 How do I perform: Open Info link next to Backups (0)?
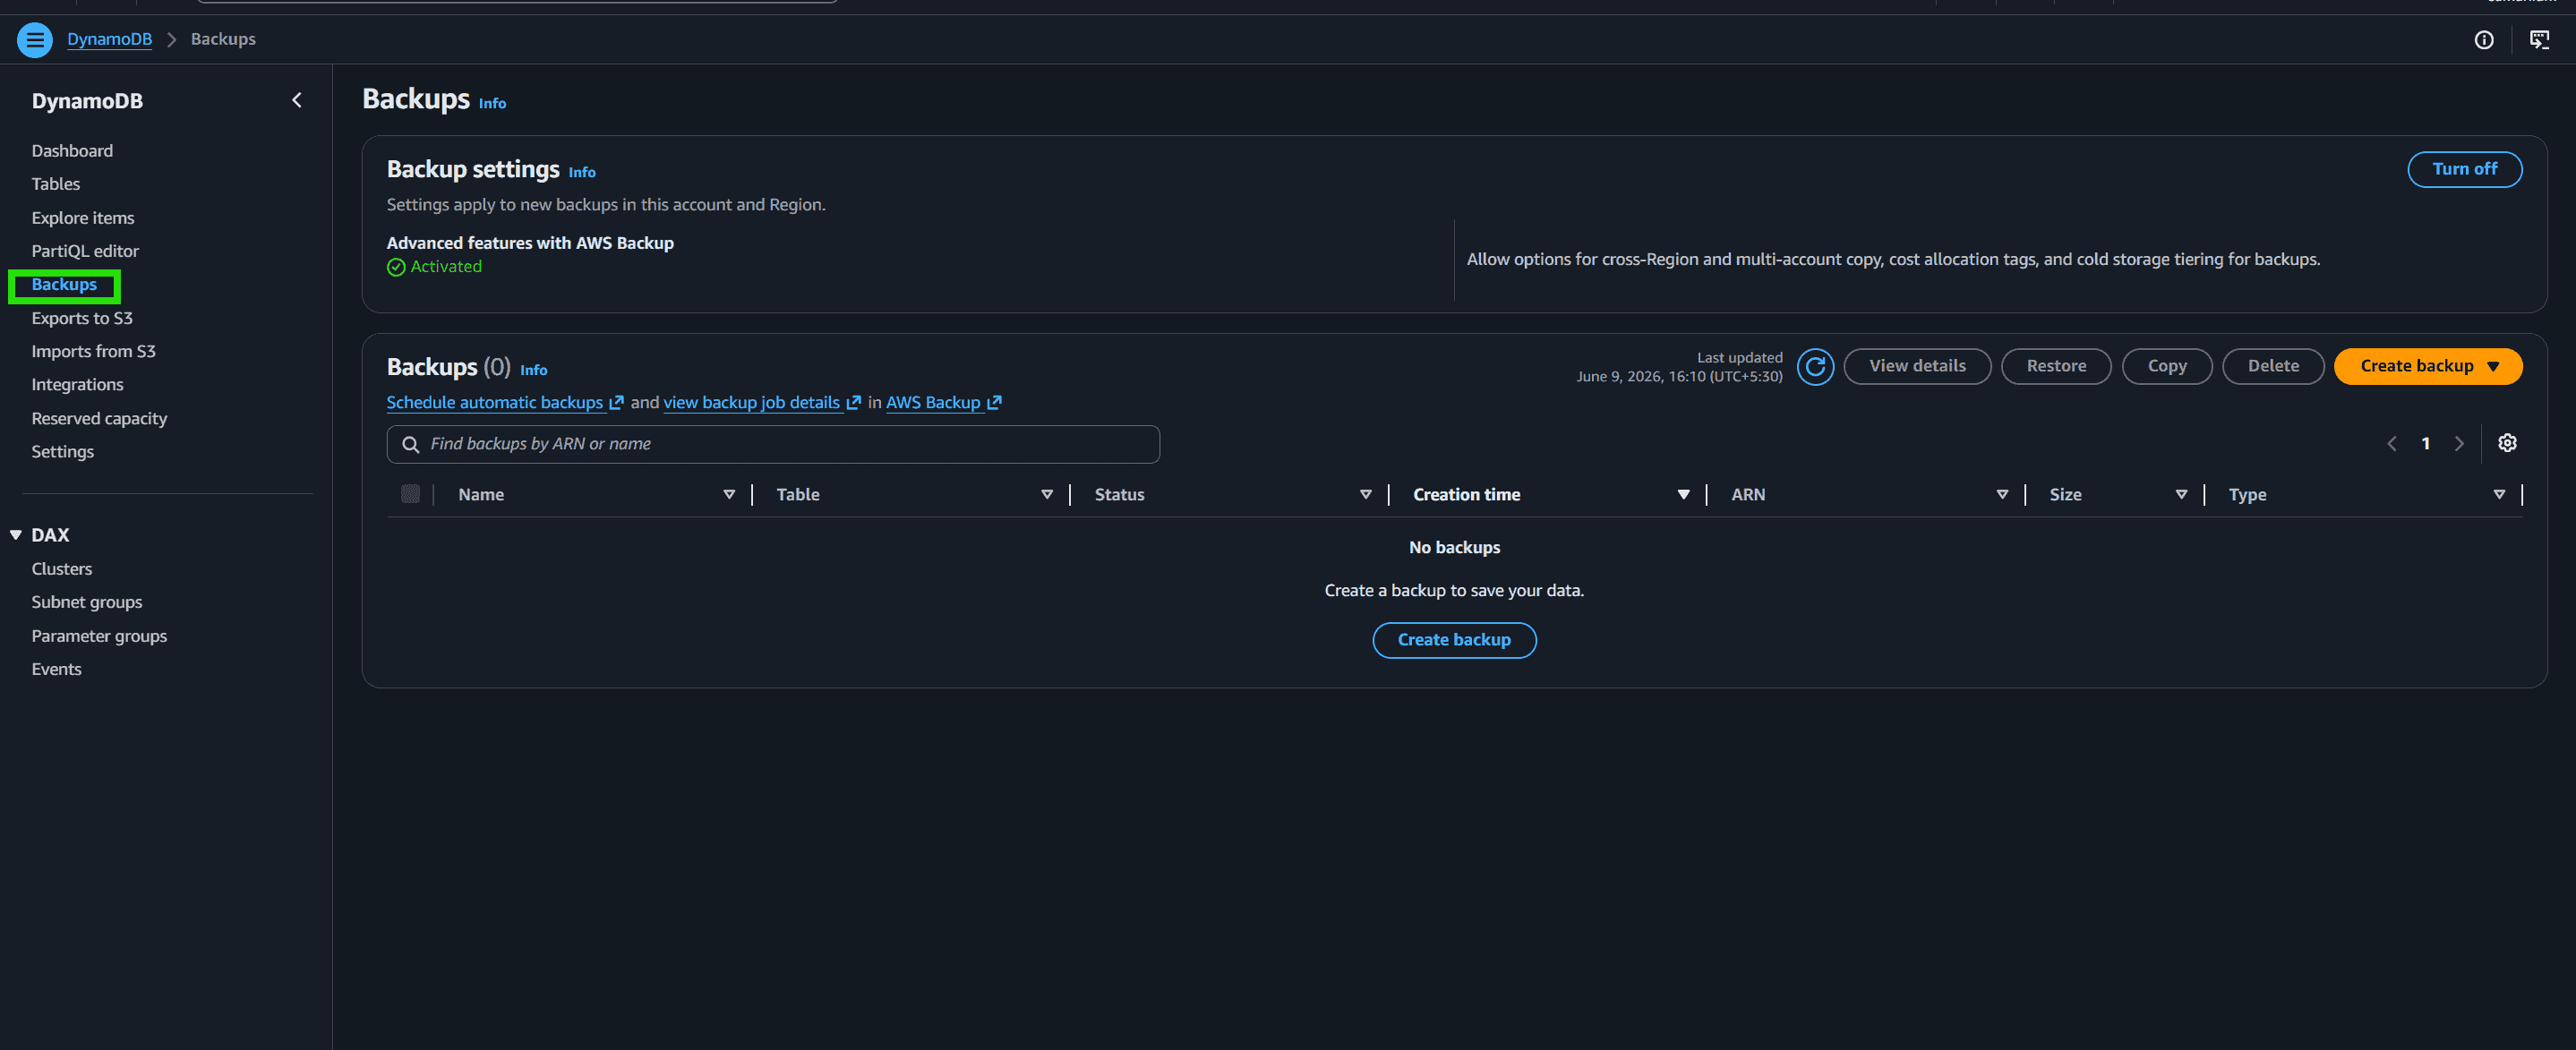coord(533,370)
